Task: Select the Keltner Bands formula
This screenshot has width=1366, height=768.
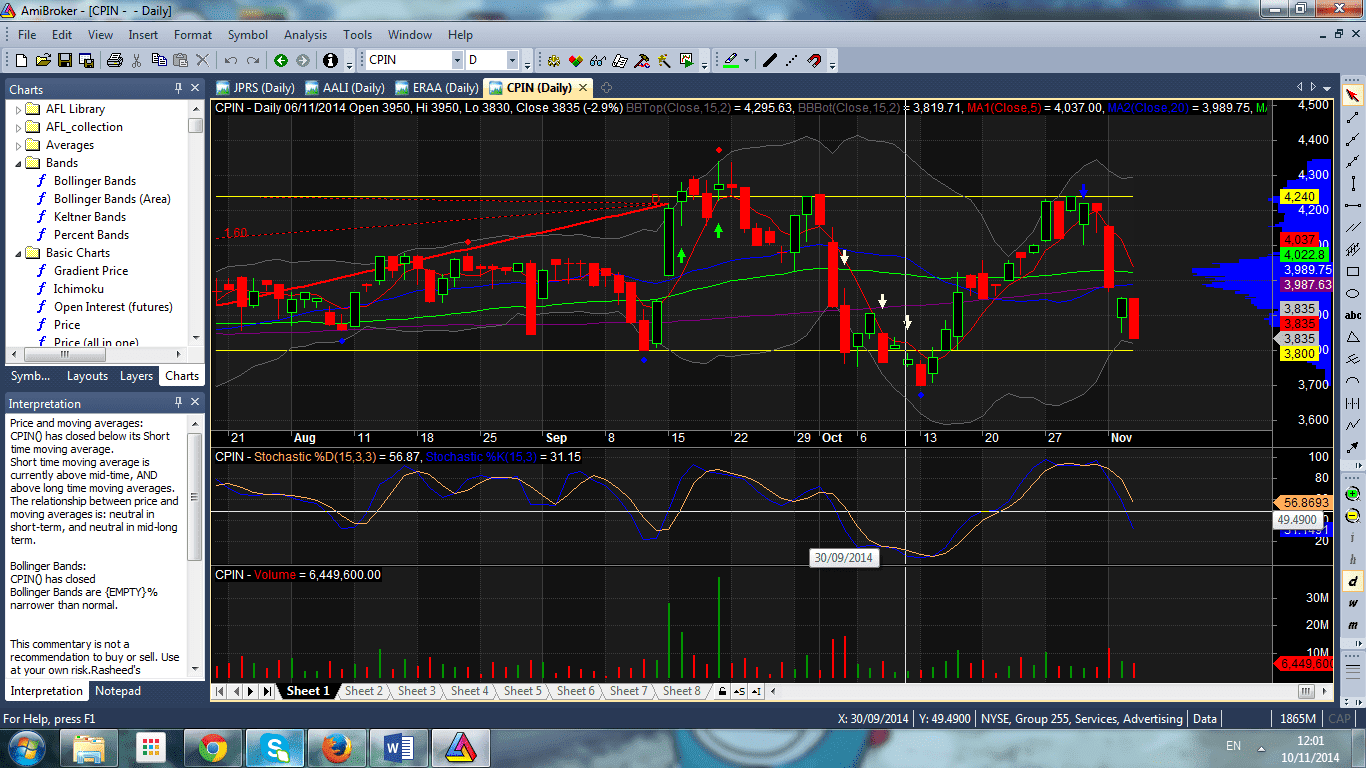Action: click(90, 217)
